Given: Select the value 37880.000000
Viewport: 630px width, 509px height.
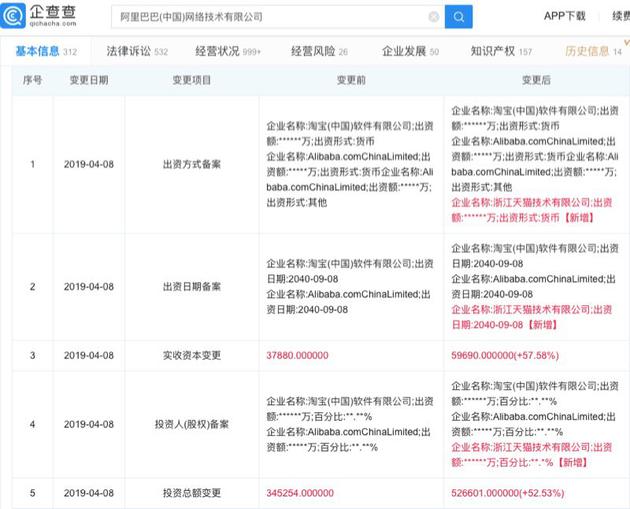Looking at the screenshot, I should [297, 355].
